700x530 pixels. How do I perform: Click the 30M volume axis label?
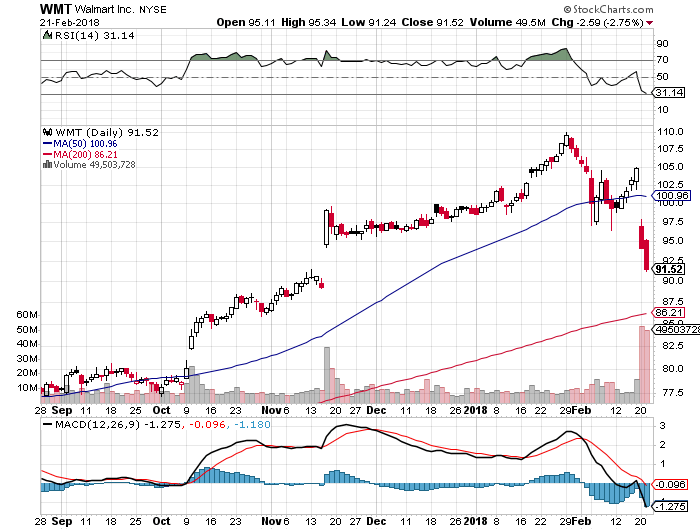coord(27,359)
